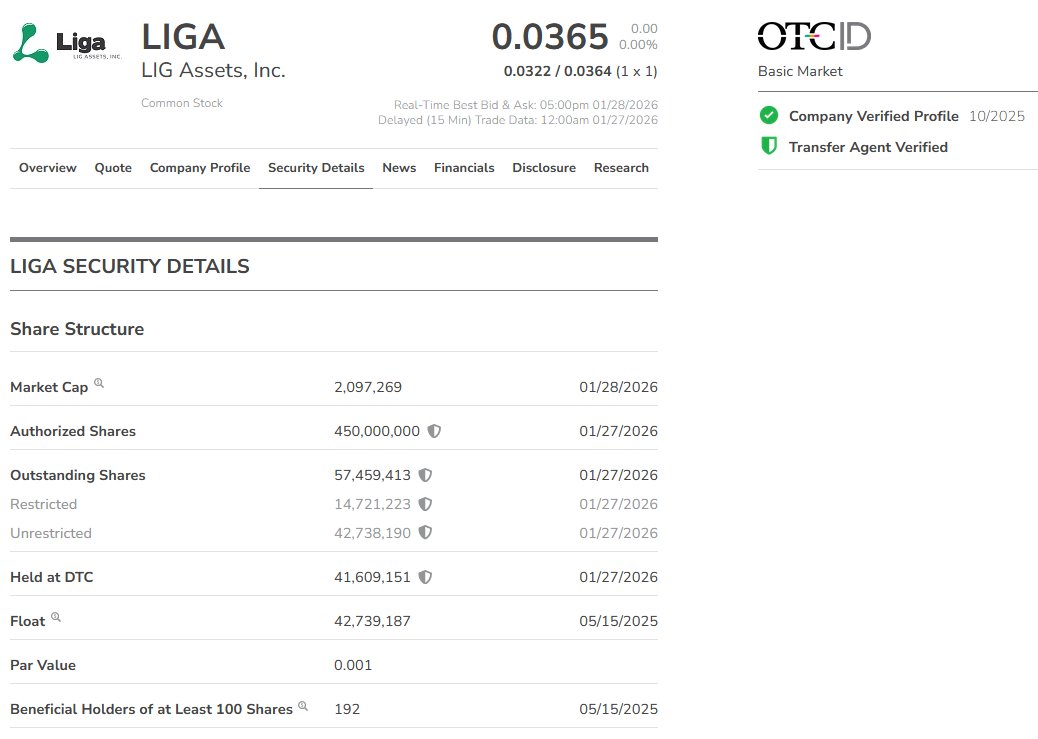Click the Delayed Trade Data timestamp

(518, 120)
